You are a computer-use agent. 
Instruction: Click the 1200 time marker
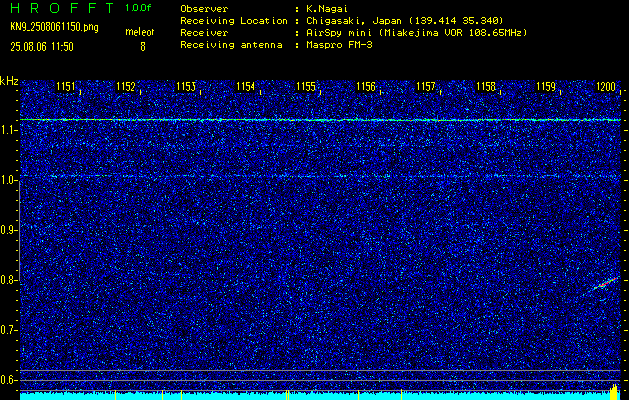point(606,86)
